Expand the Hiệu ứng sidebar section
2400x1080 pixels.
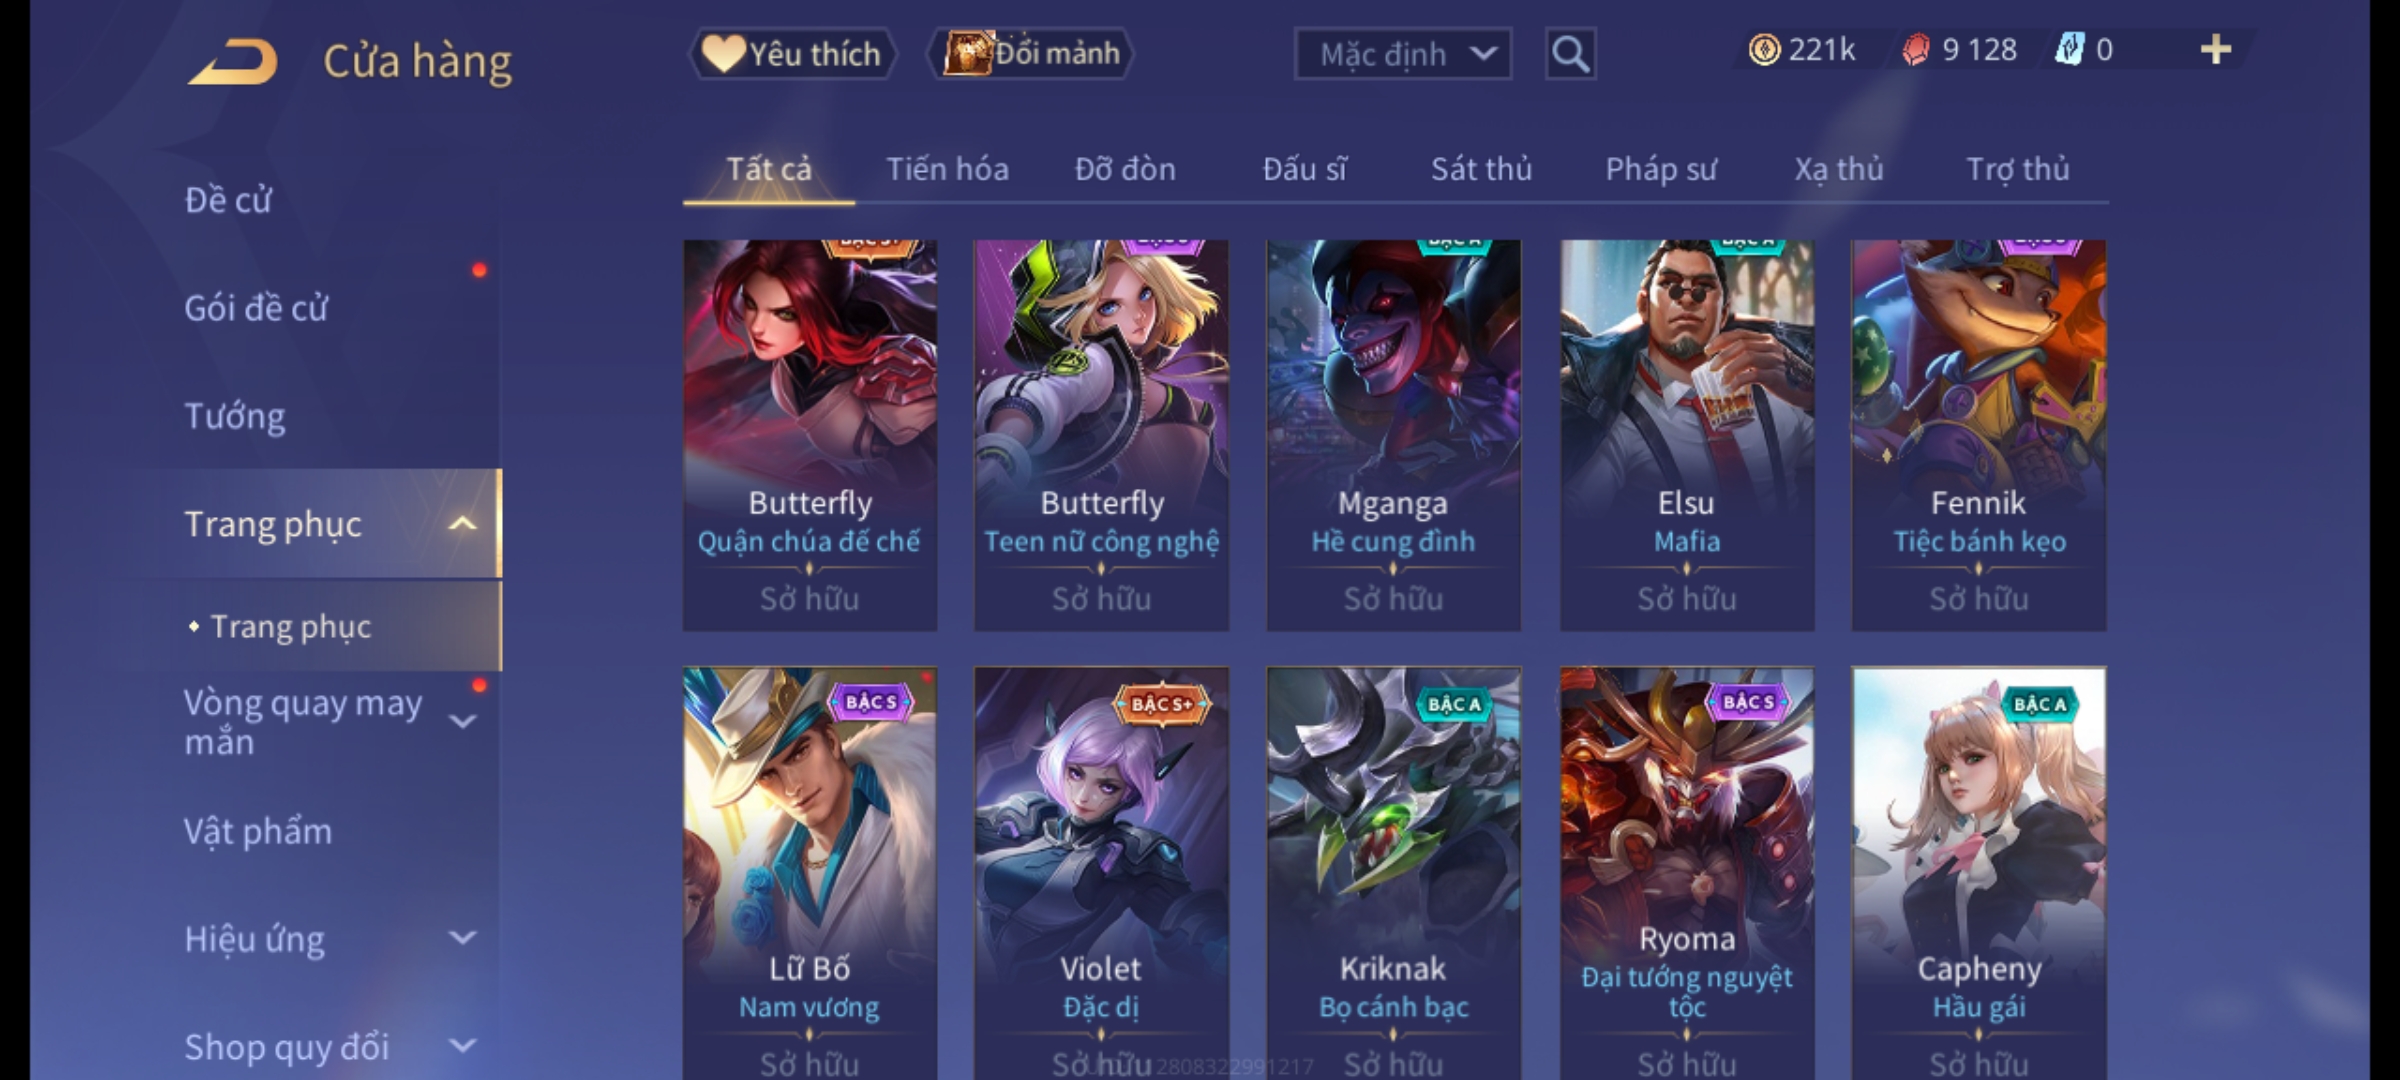click(462, 938)
